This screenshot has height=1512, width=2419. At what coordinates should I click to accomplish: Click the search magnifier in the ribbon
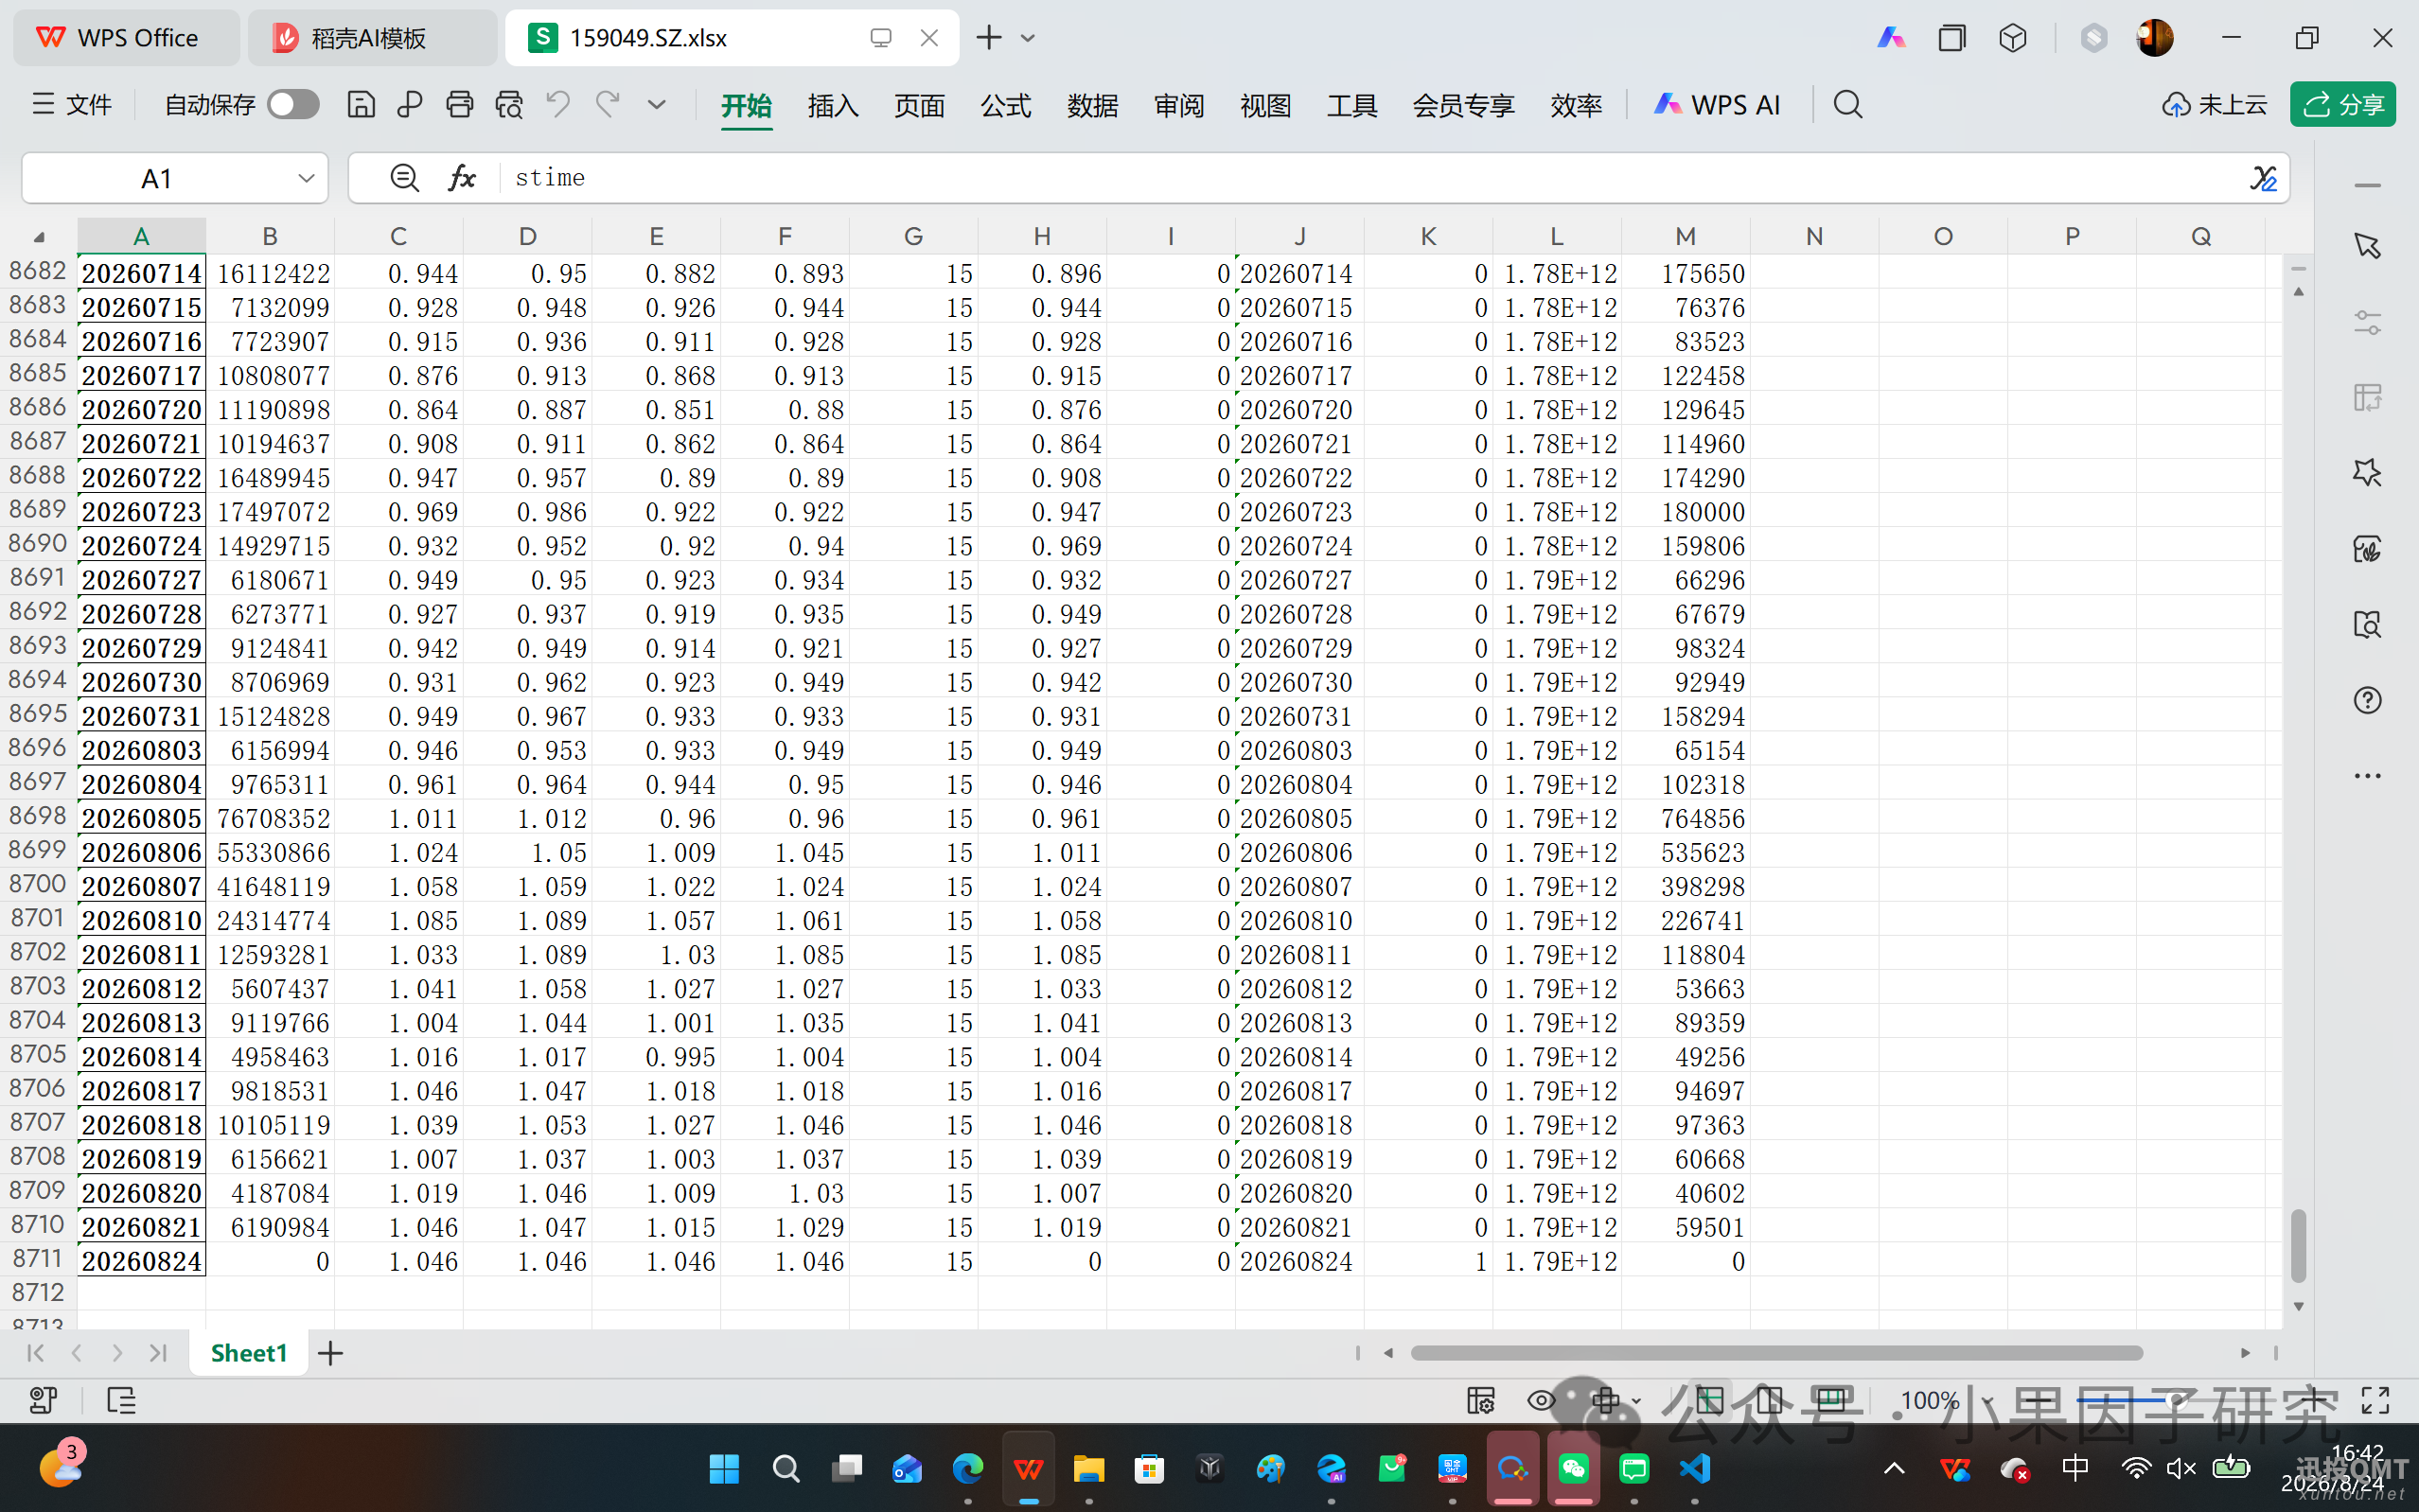tap(1848, 105)
